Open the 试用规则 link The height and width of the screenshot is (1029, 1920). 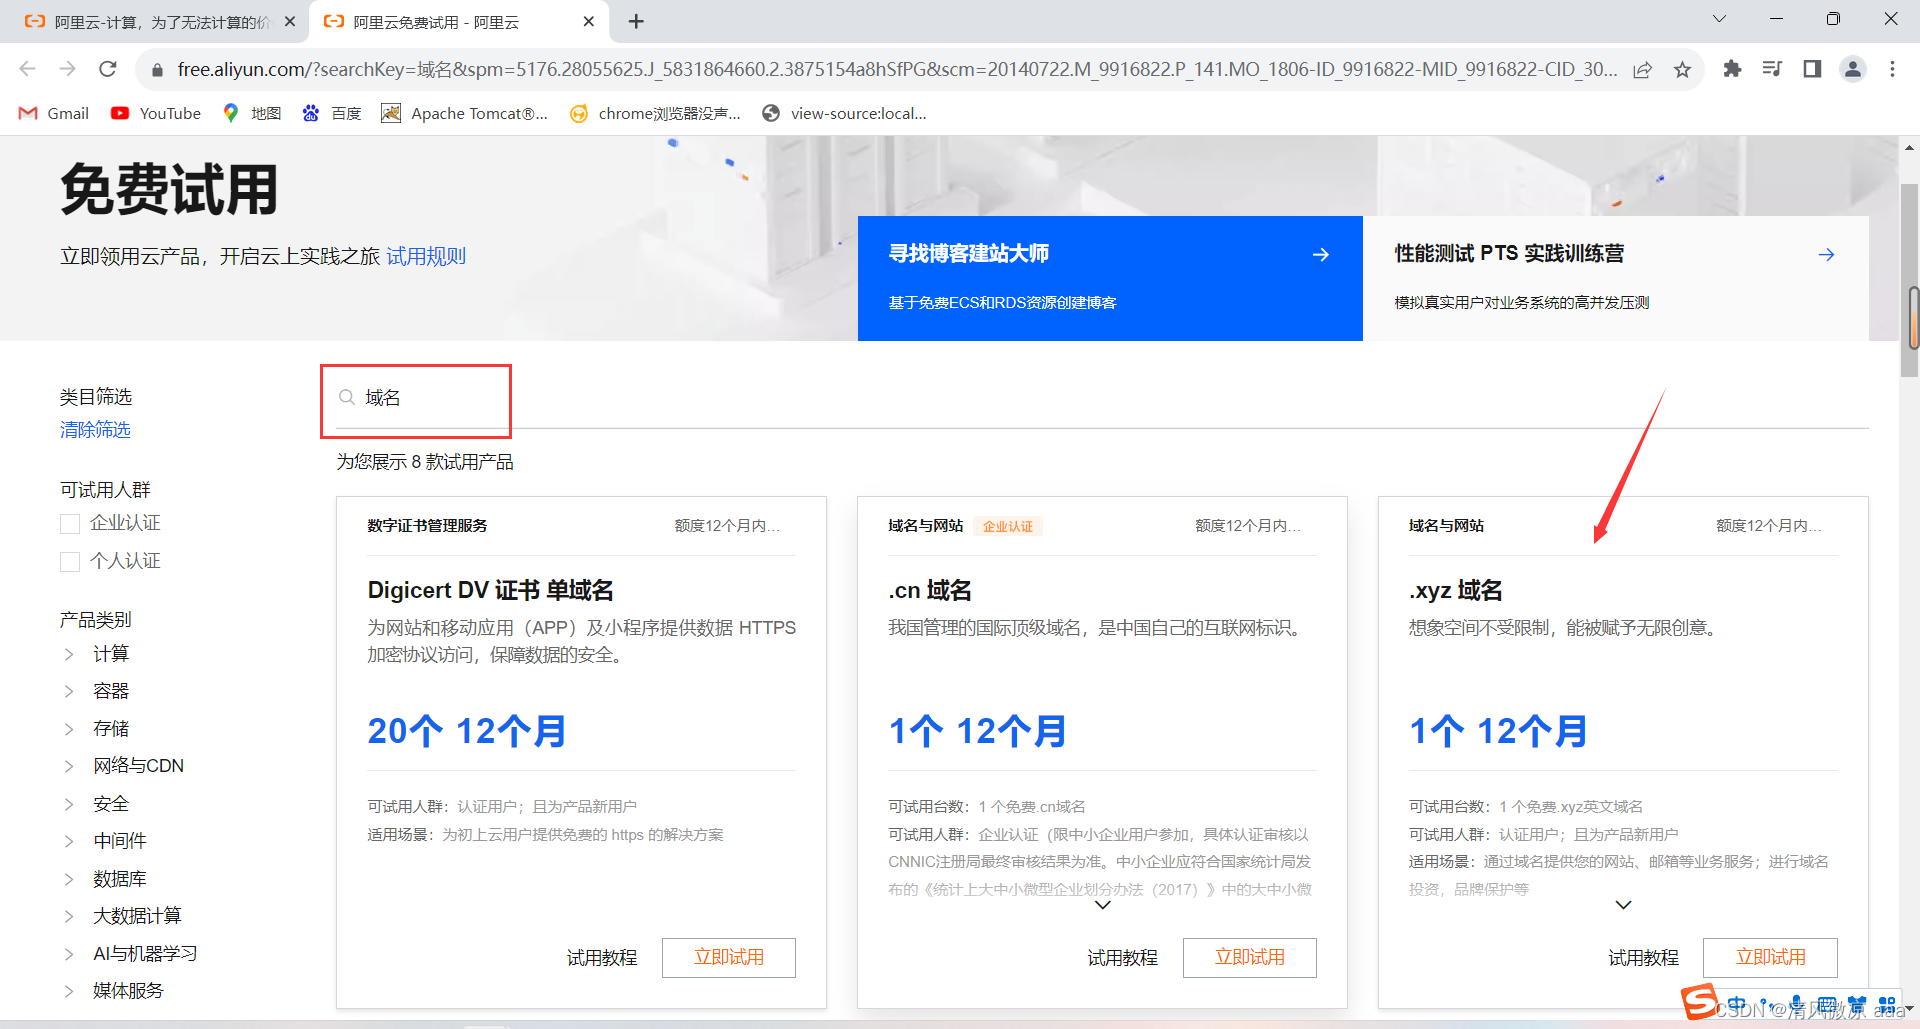click(x=426, y=256)
